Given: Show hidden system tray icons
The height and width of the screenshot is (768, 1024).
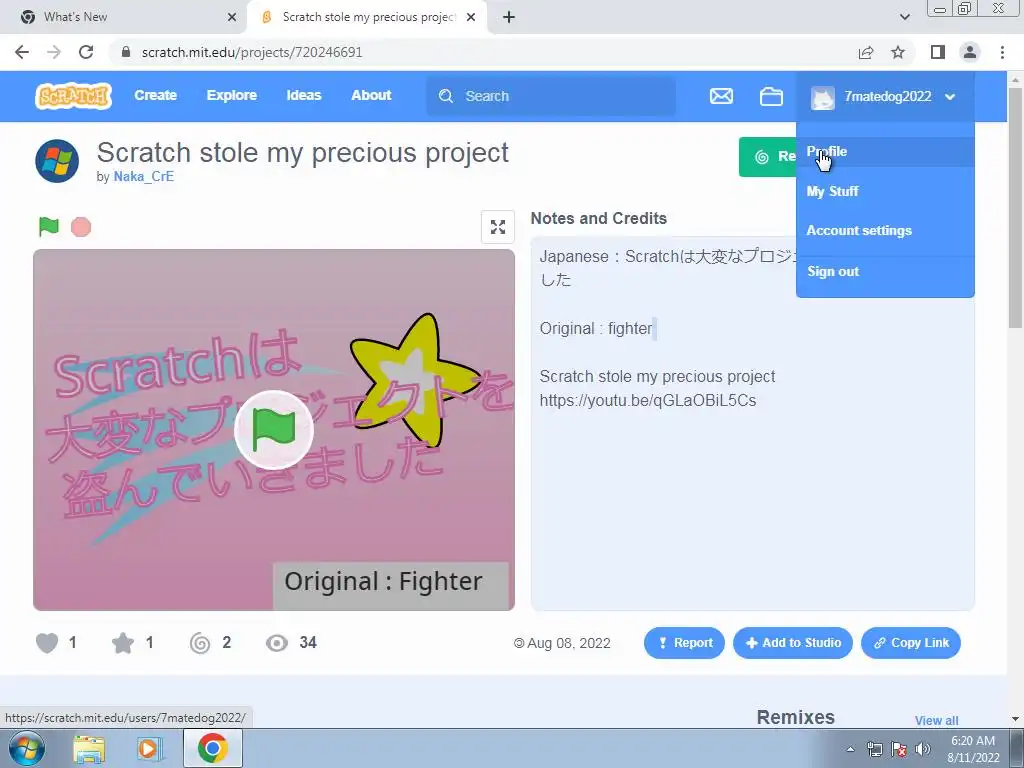Looking at the screenshot, I should pos(850,749).
